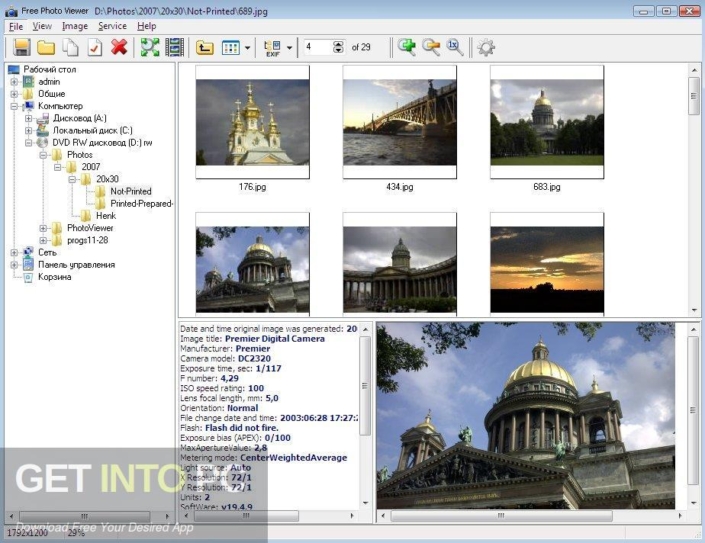Switch to fullscreen with green arrows icon

click(150, 47)
